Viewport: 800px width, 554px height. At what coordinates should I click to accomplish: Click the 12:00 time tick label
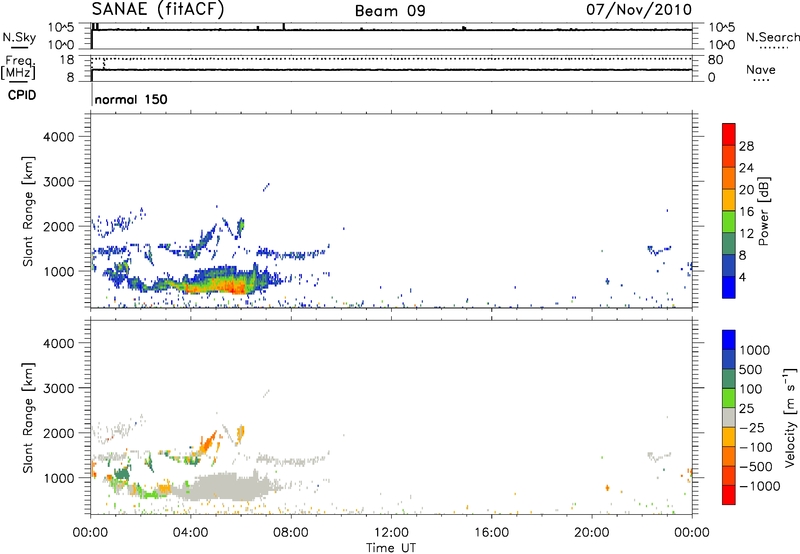pos(391,533)
